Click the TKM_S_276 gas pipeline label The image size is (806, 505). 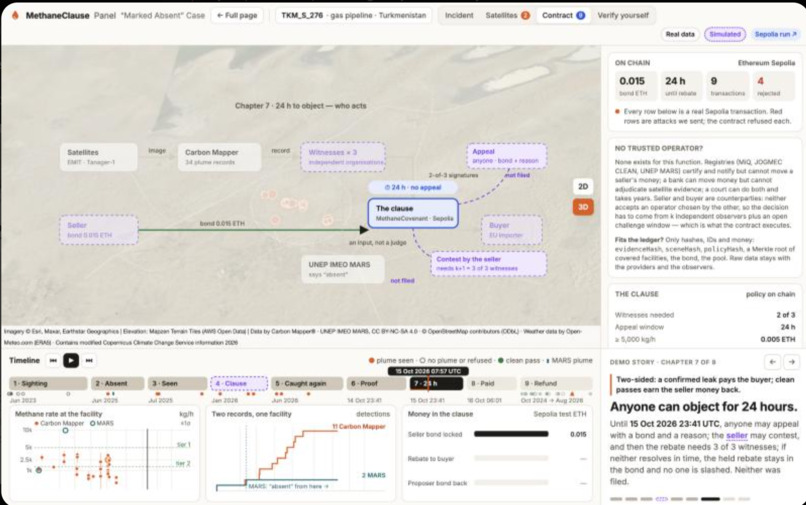(354, 15)
